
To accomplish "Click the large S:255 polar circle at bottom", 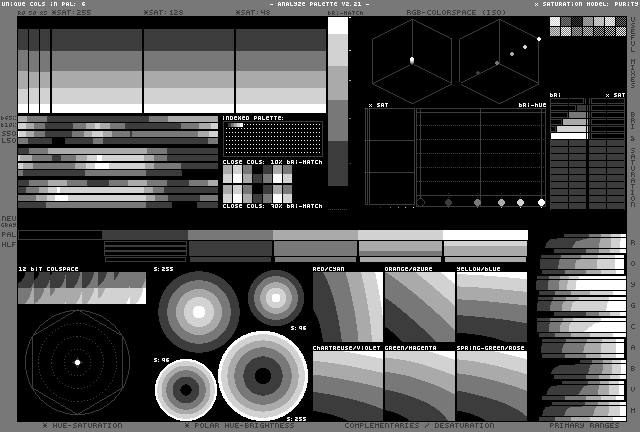I will (262, 376).
